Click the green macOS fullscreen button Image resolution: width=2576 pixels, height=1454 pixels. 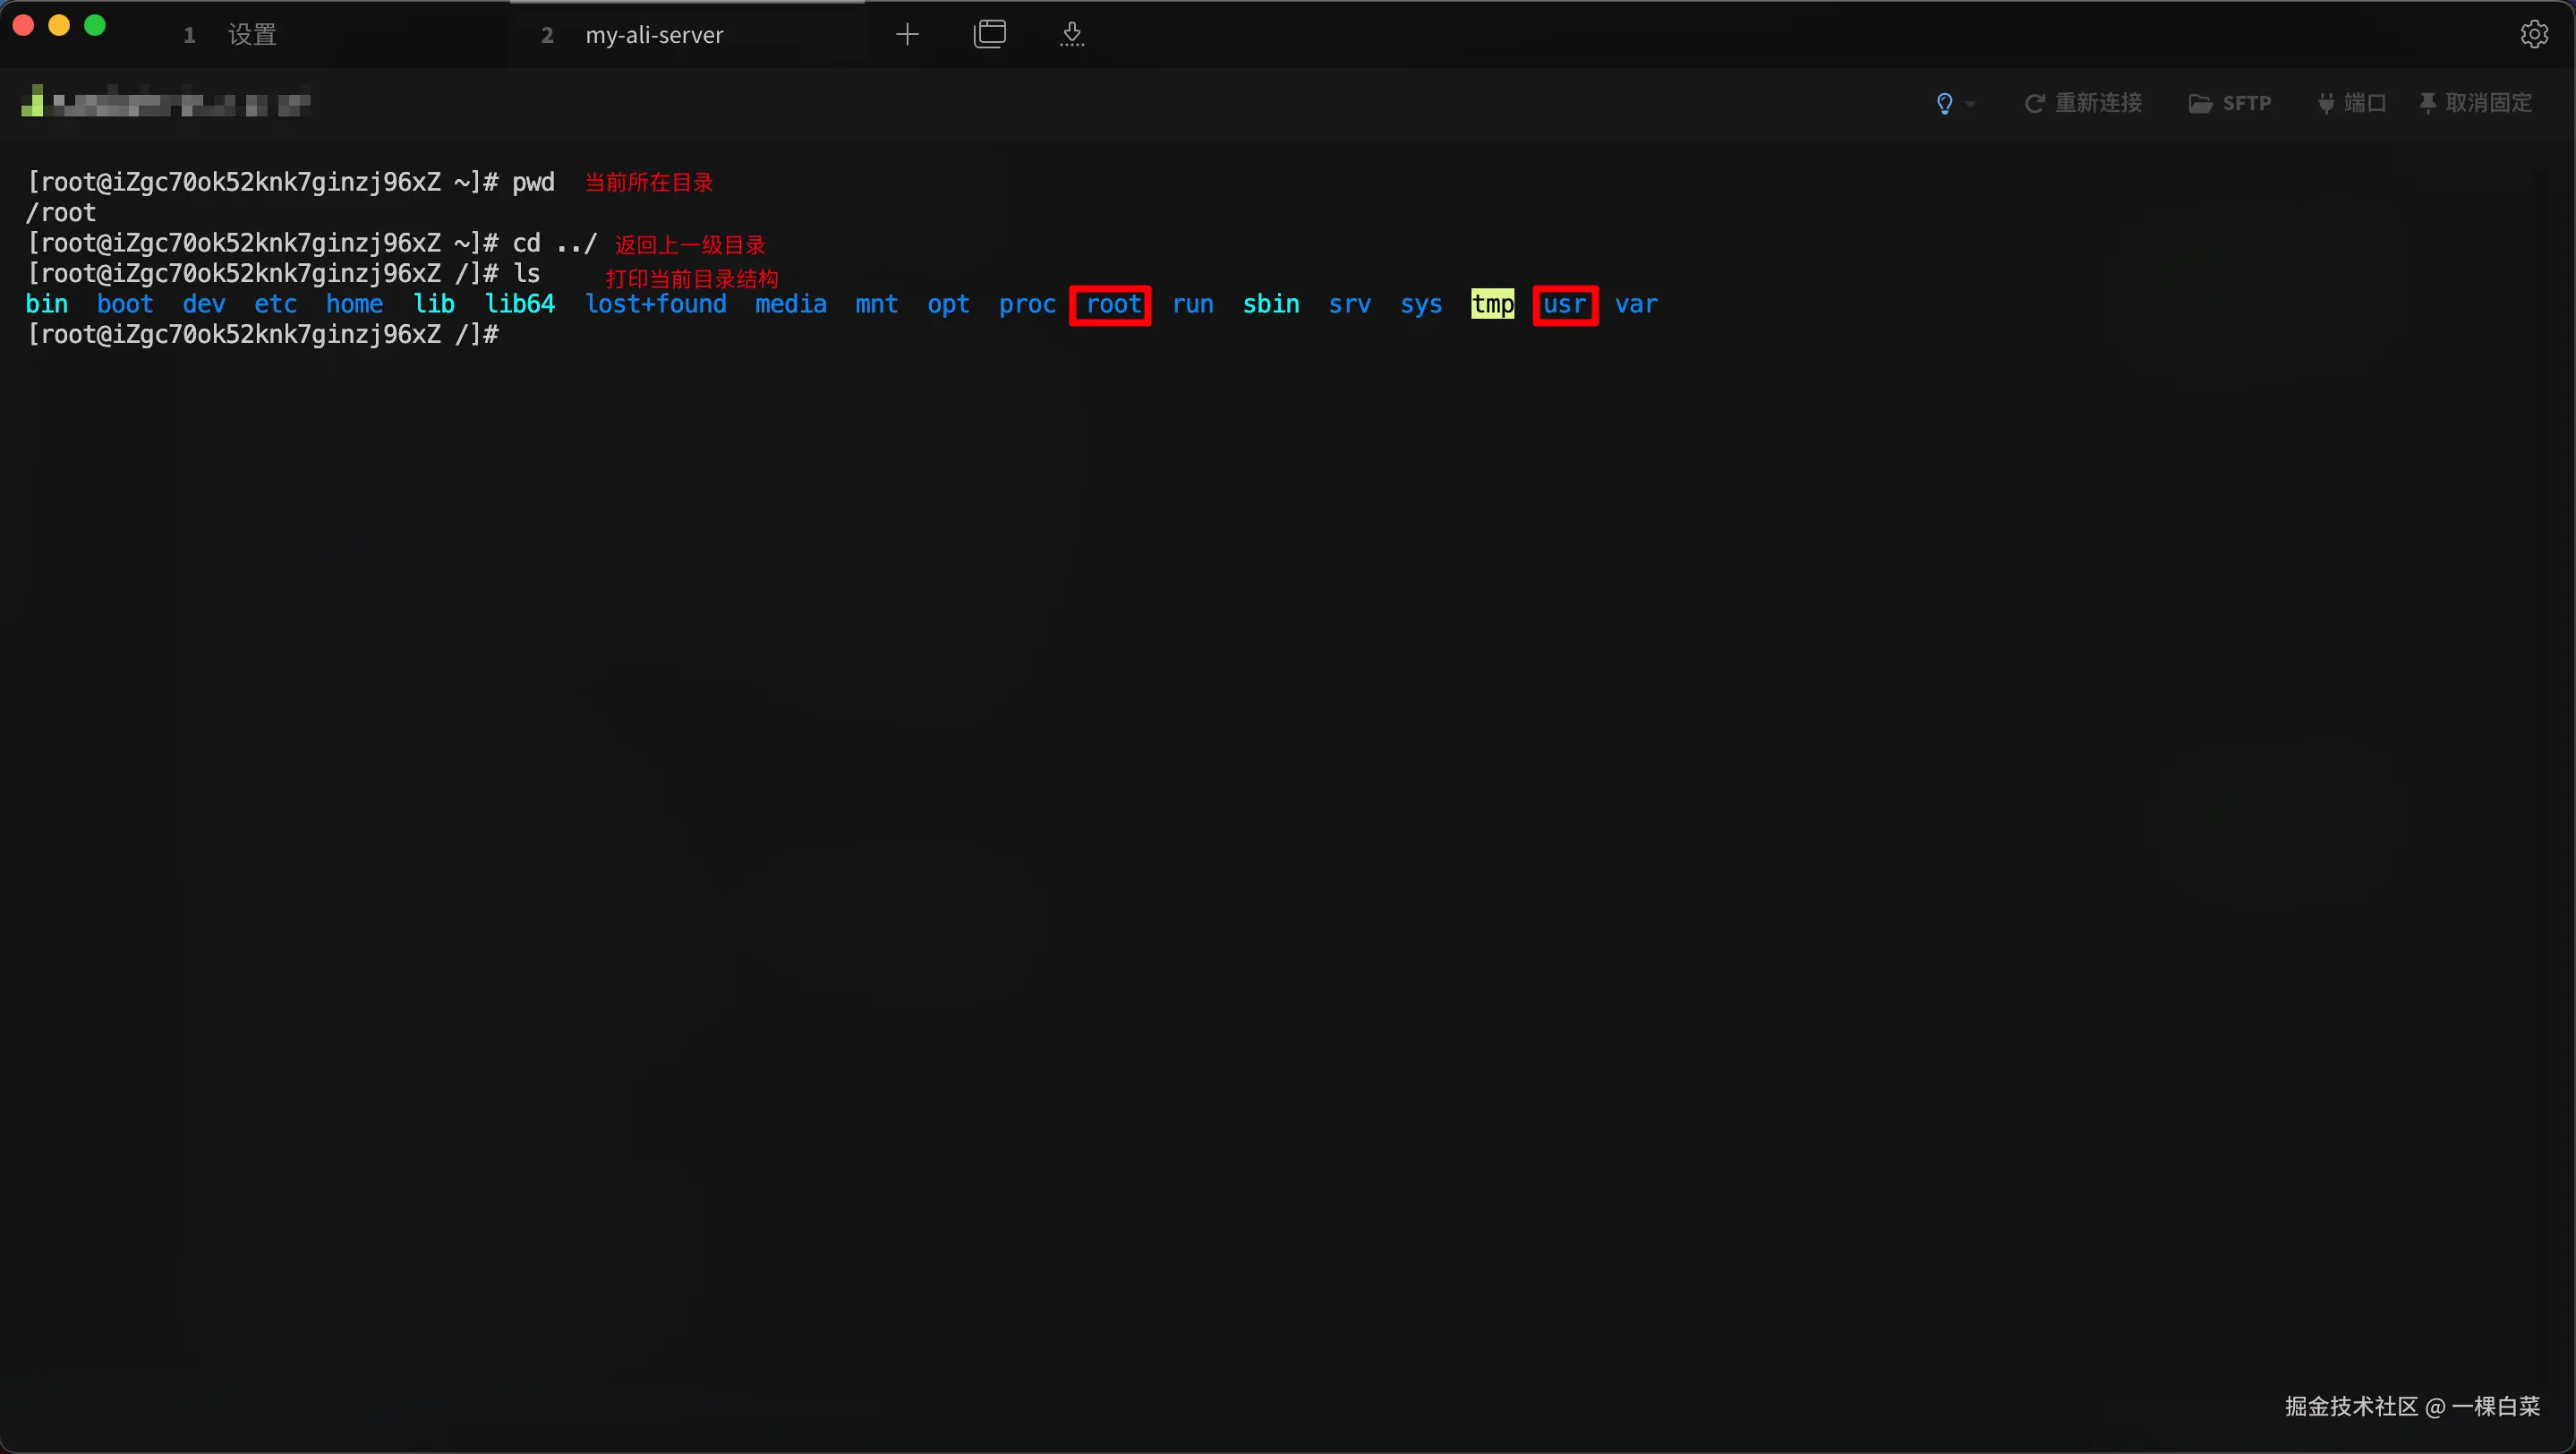click(95, 25)
